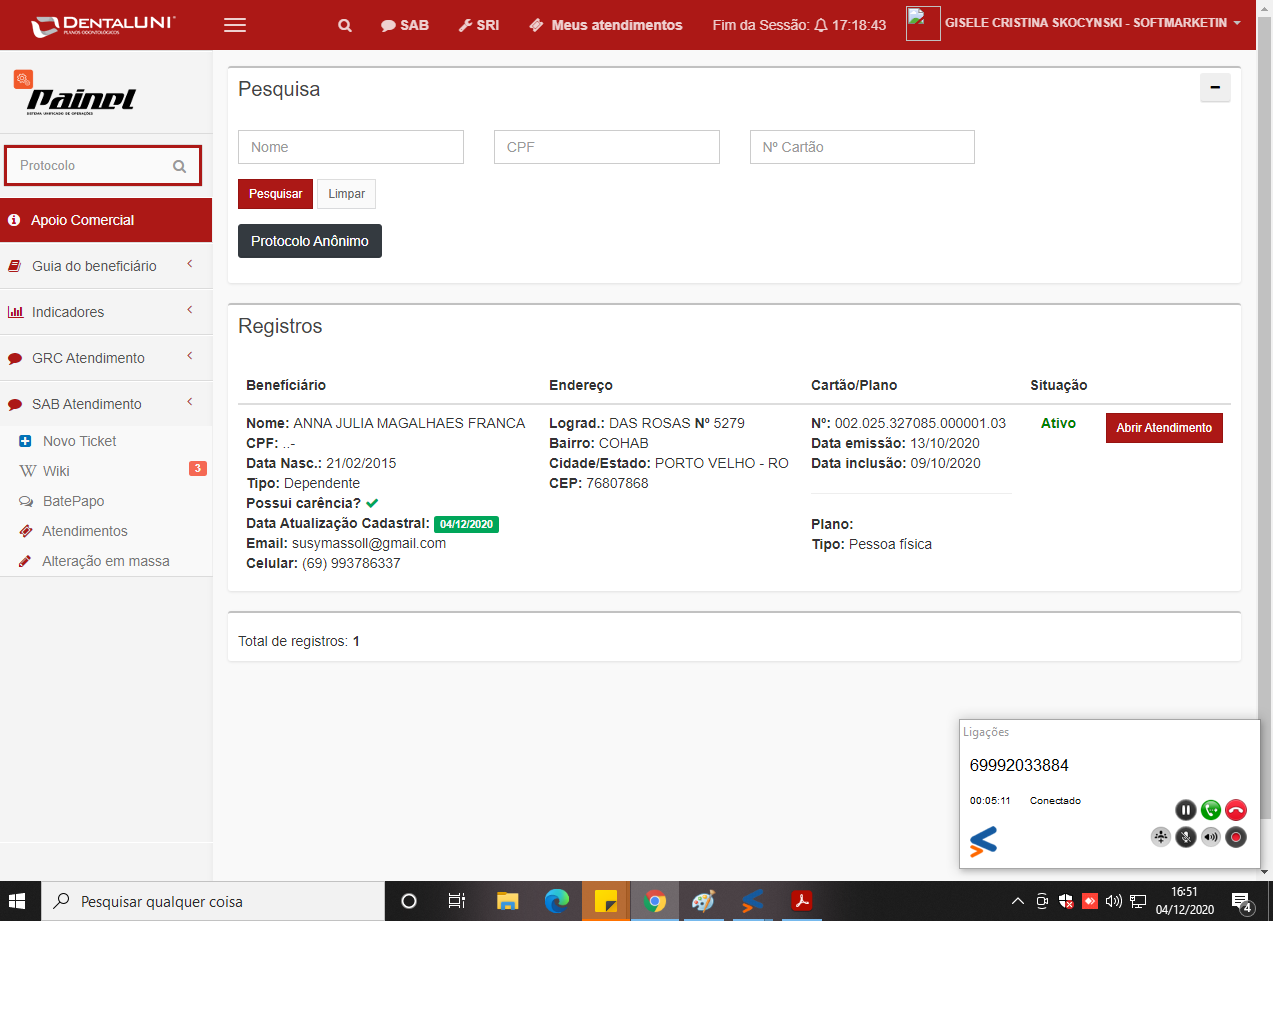Image resolution: width=1280 pixels, height=1024 pixels.
Task: Toggle call recording with red dot button
Action: coord(1236,837)
